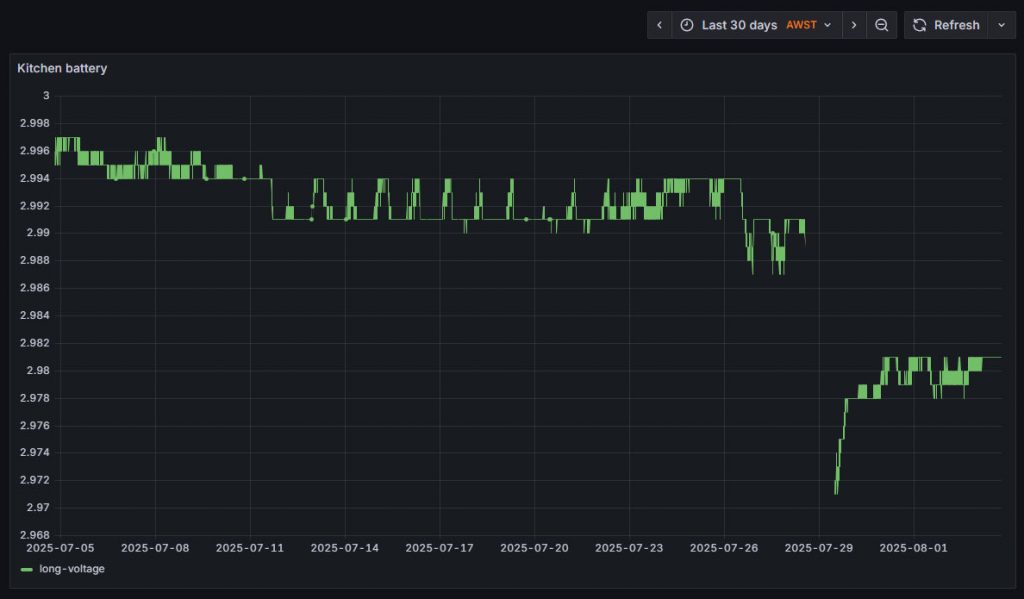Click the 2025-07-29 x-axis date label
This screenshot has height=599, width=1024.
(x=819, y=548)
